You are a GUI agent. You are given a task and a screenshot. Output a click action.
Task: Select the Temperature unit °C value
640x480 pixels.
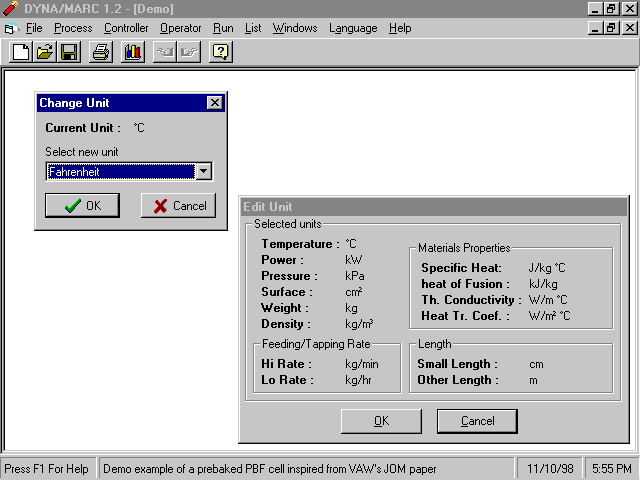pos(351,244)
